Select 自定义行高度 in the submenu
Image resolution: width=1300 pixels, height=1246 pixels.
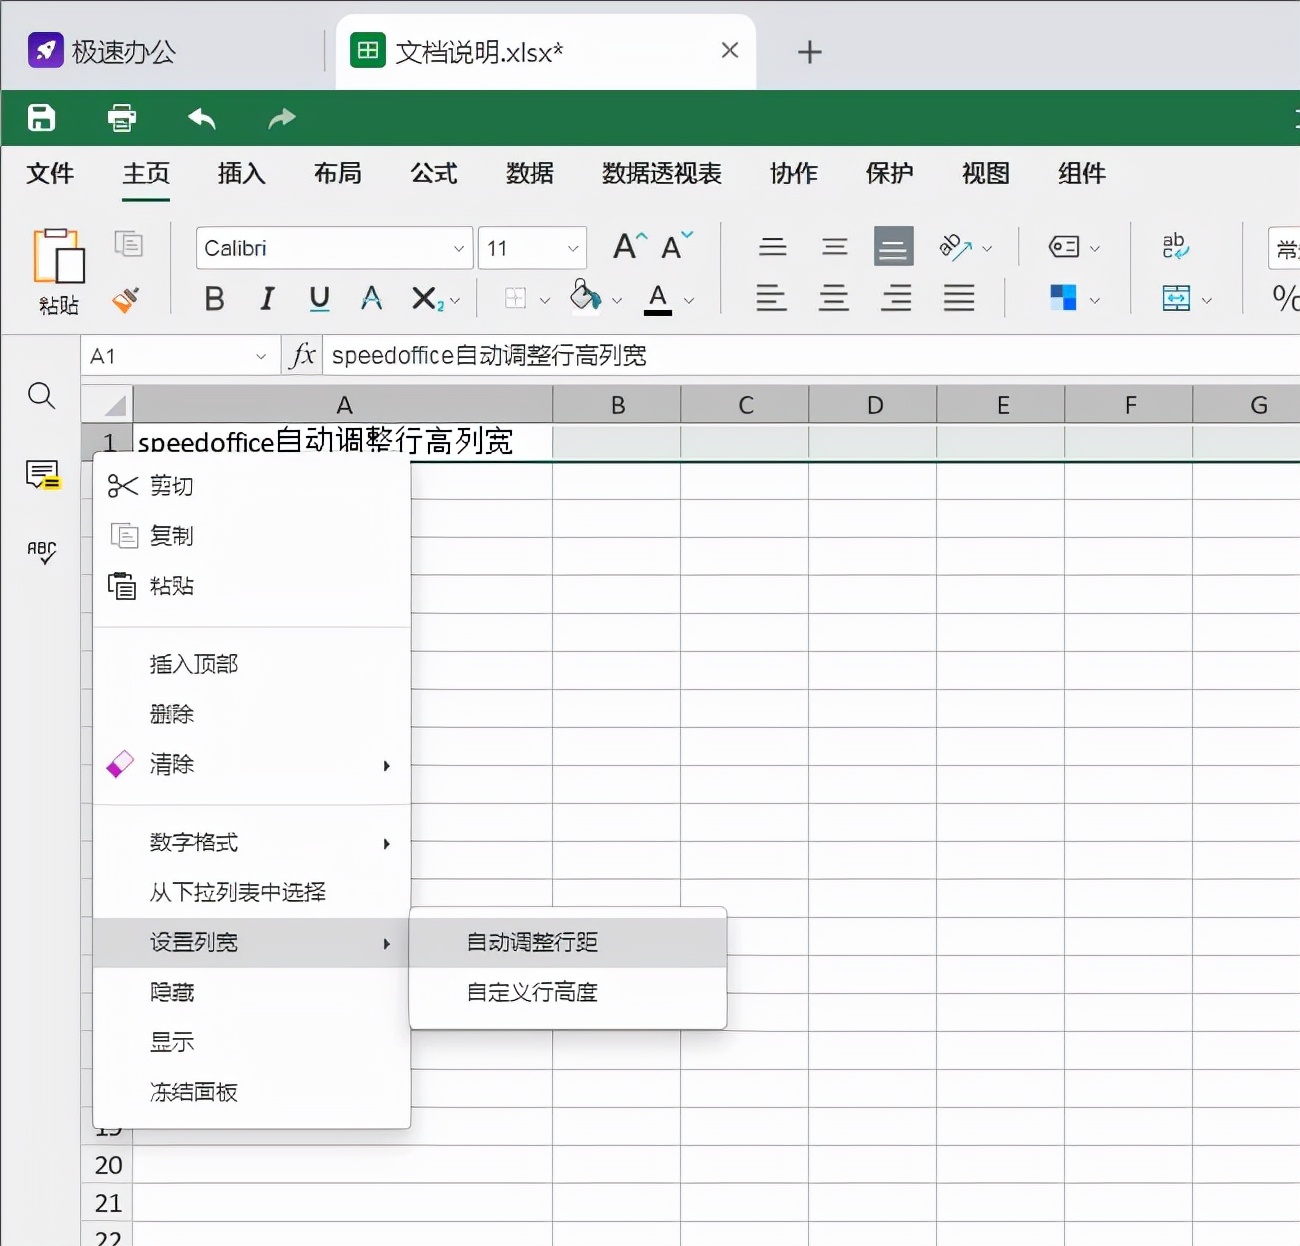(x=568, y=992)
